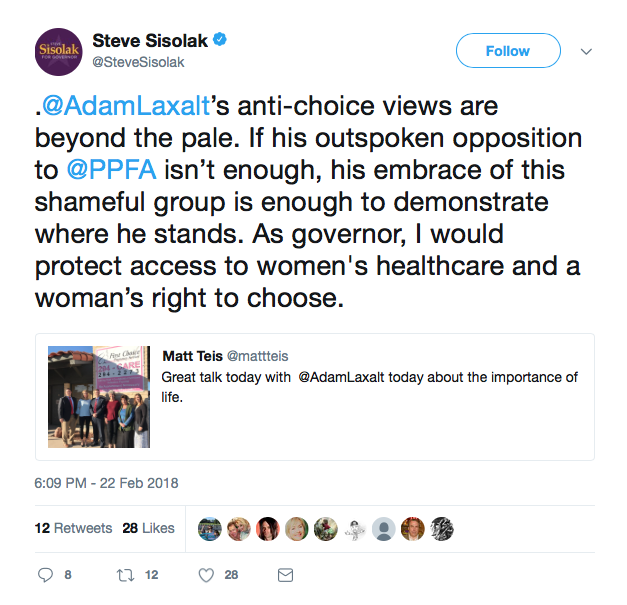Open the tweet timestamp 22 Feb 2018
Image resolution: width=627 pixels, height=605 pixels.
(107, 483)
